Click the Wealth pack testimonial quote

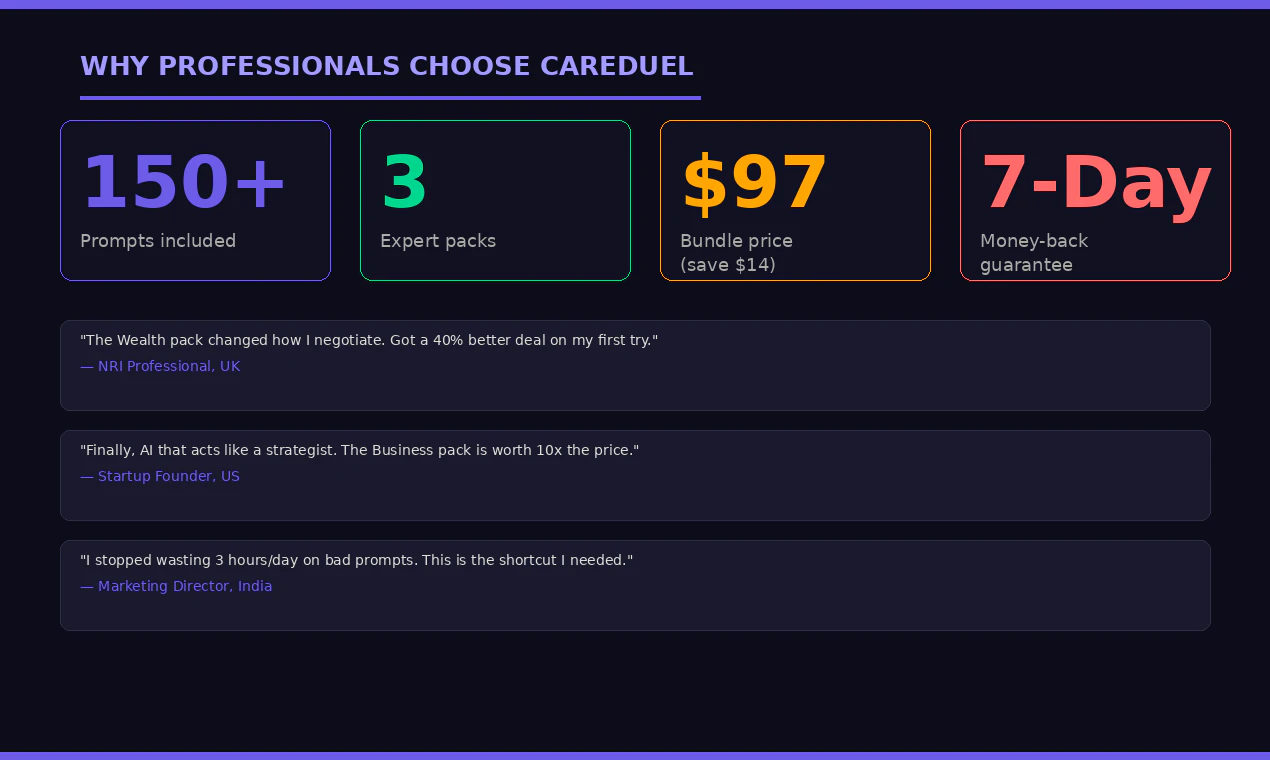369,340
